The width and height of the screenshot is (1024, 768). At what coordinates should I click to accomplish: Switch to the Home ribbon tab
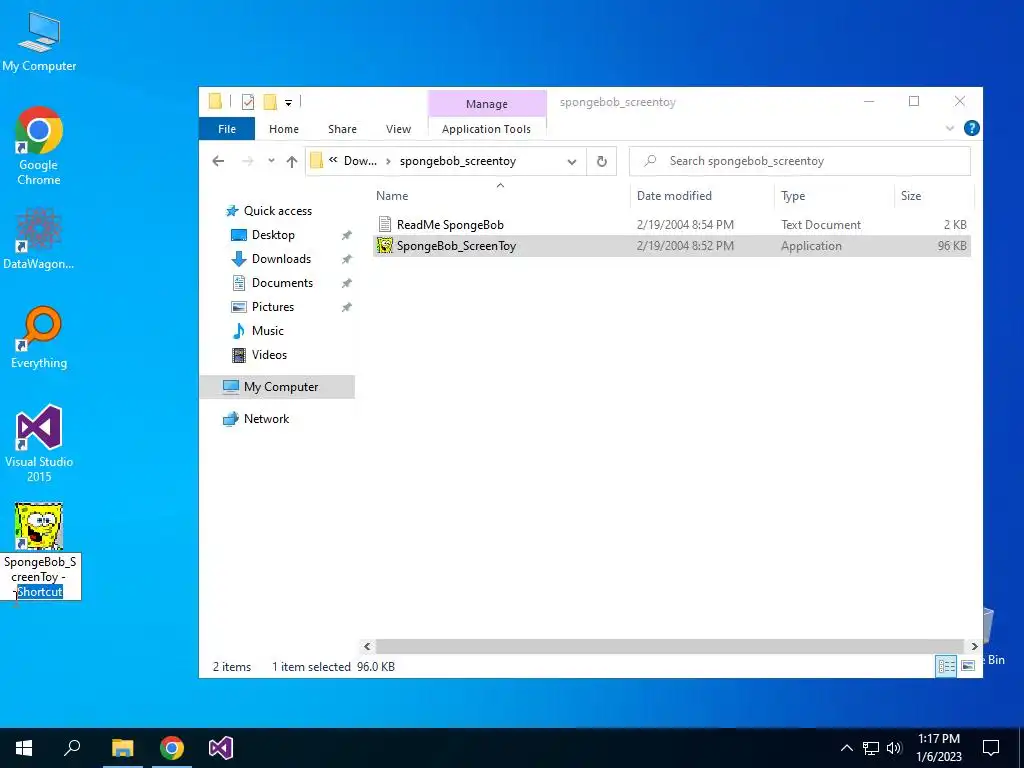coord(283,129)
